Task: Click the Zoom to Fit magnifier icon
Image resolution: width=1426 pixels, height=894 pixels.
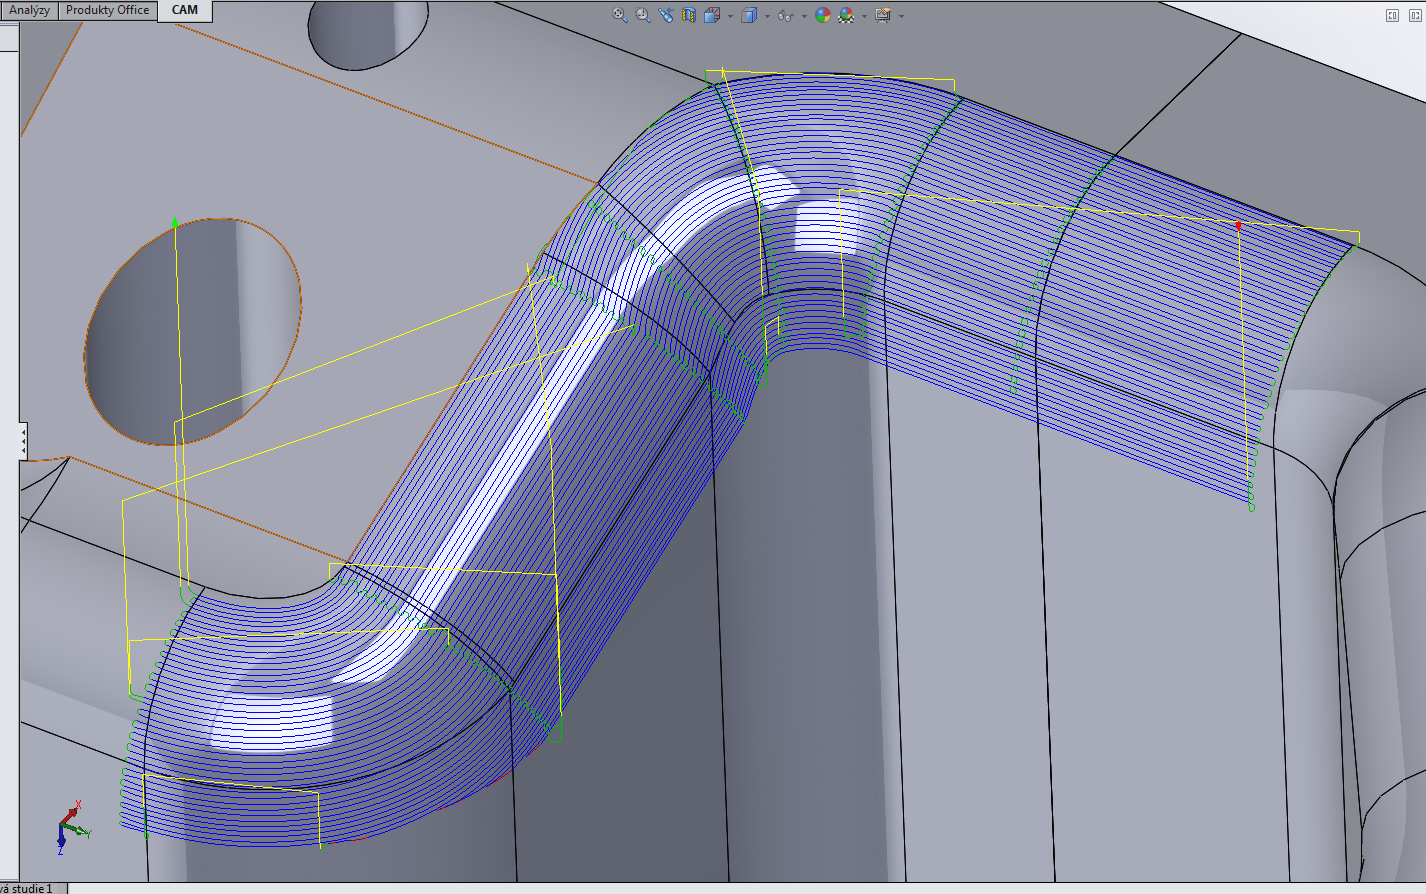Action: coord(620,15)
